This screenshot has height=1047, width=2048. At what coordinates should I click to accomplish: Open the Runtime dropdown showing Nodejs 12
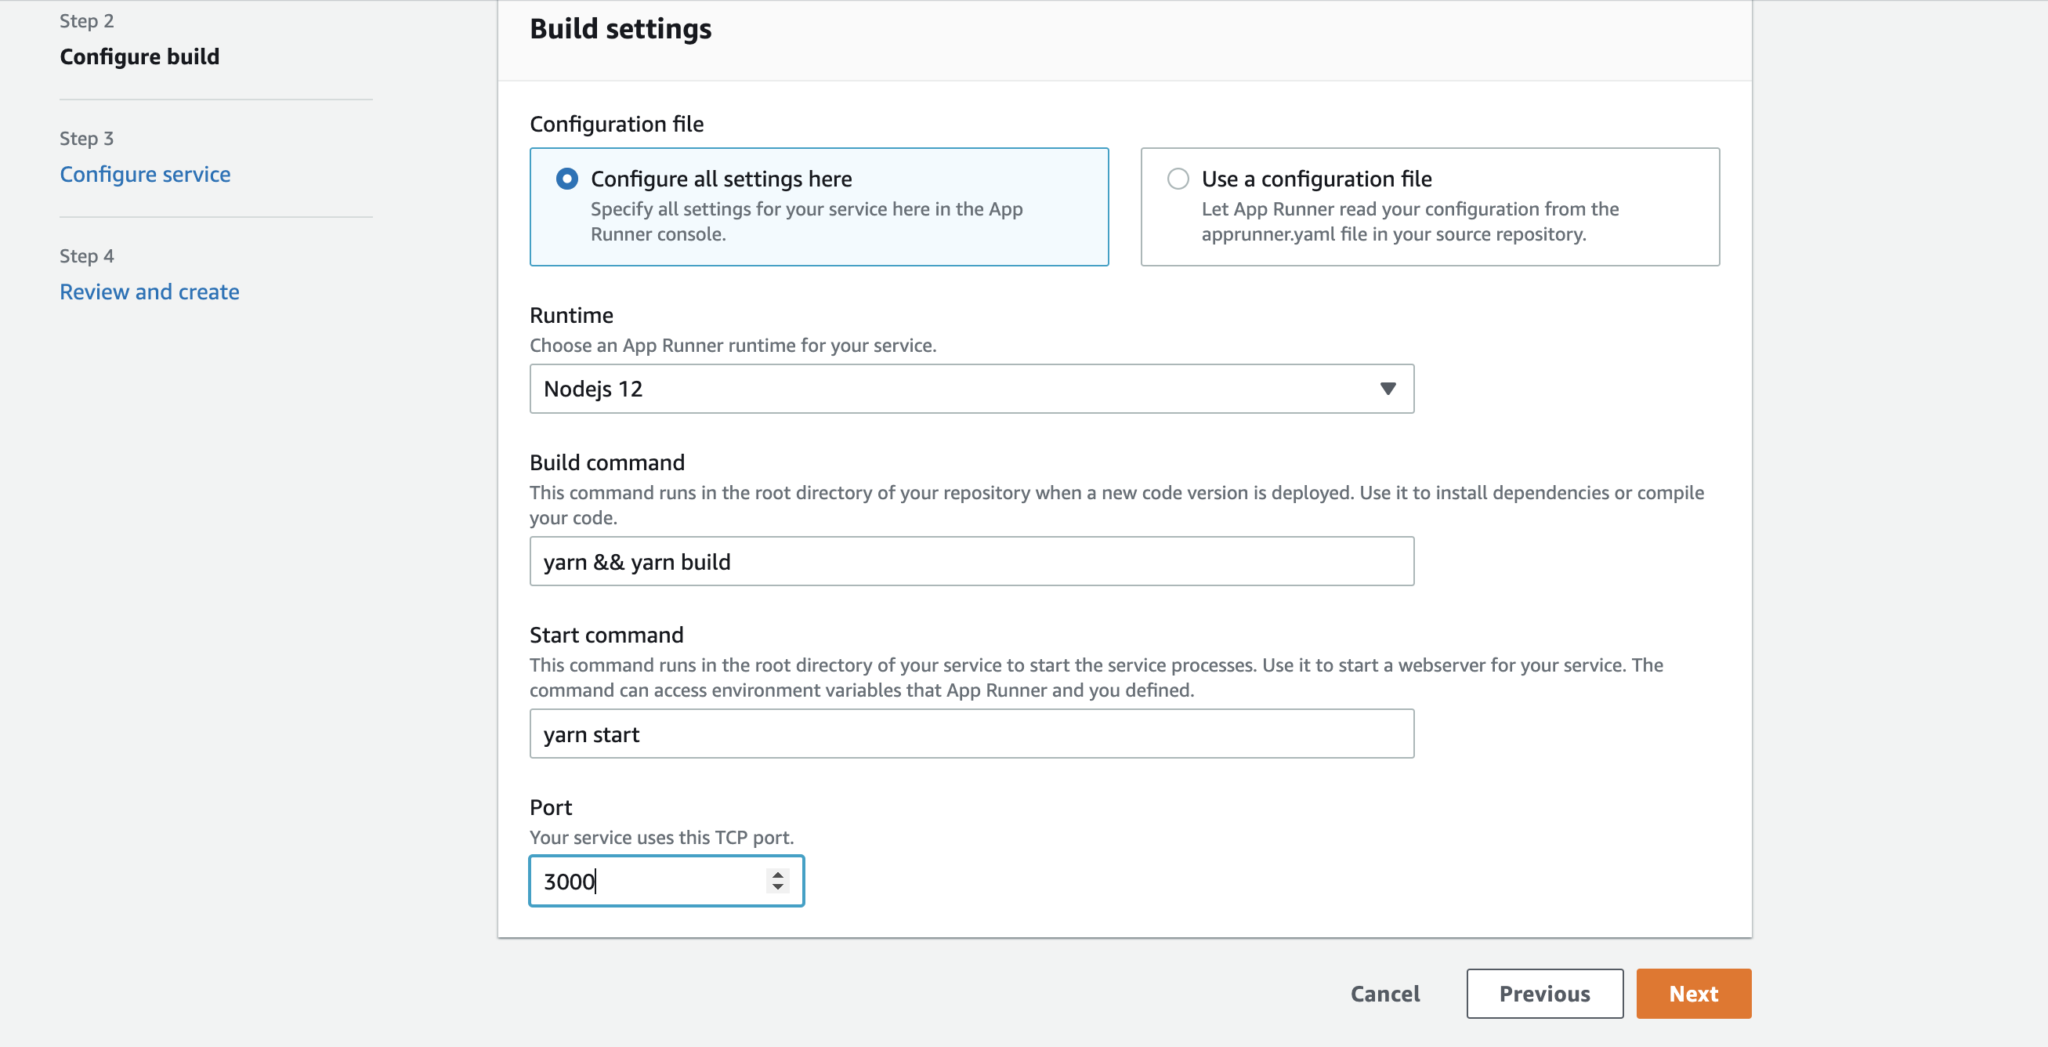(971, 389)
